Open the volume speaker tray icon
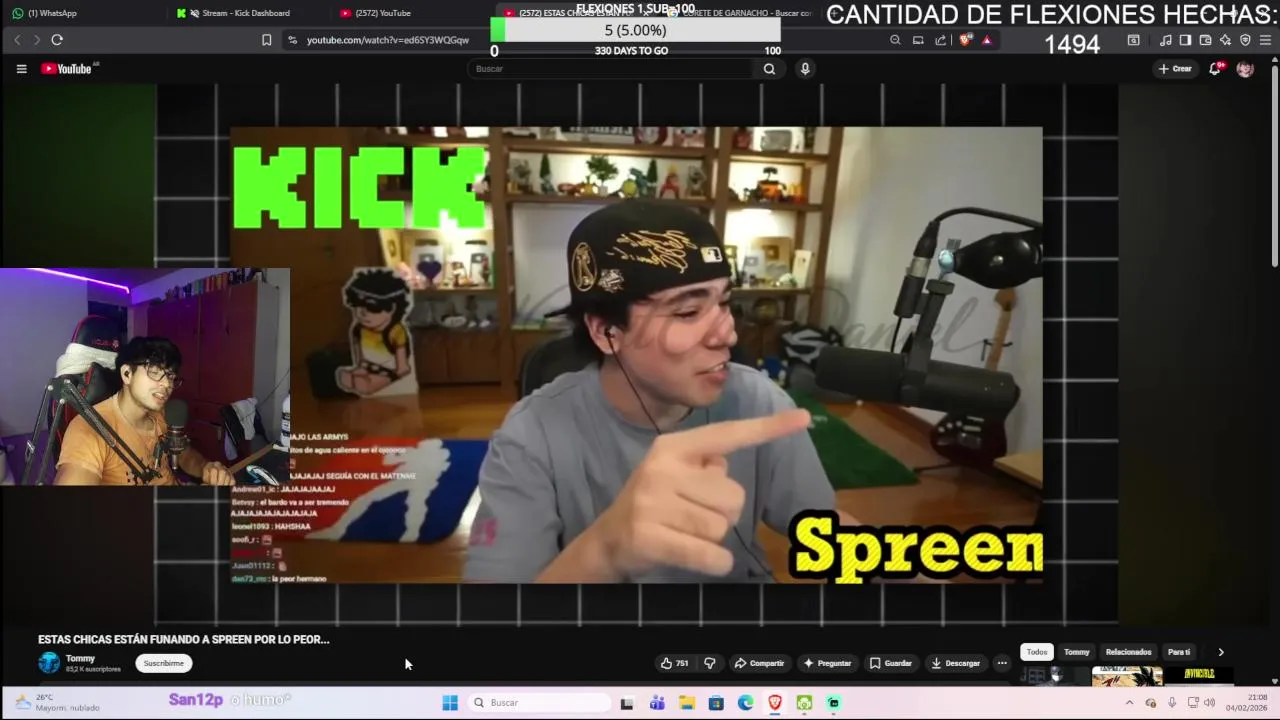Screen dimensions: 1280x720 tap(1210, 703)
